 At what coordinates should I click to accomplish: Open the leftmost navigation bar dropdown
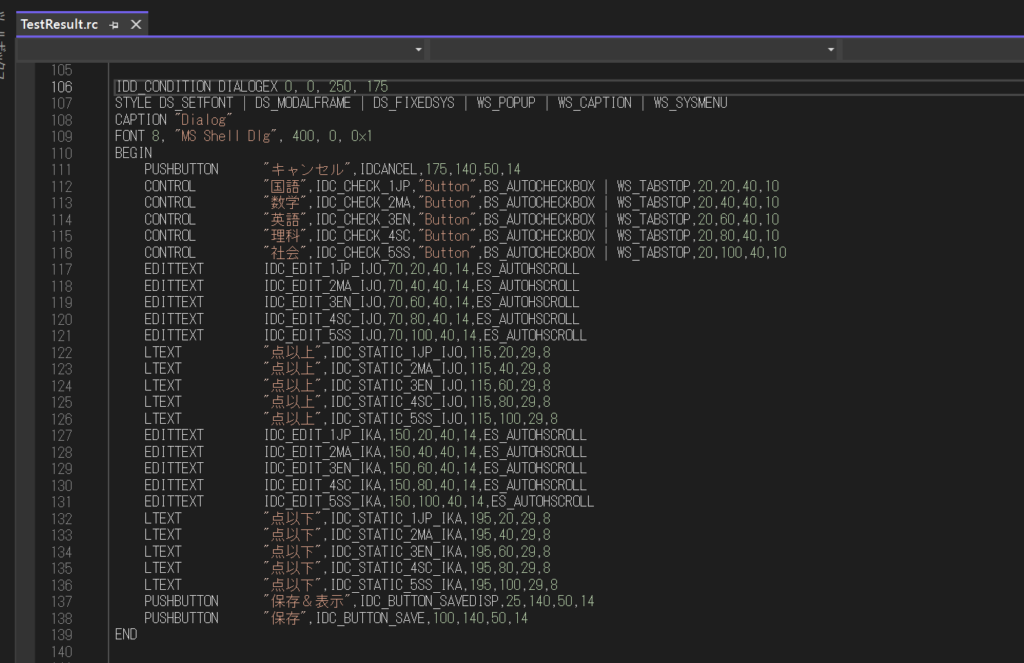(222, 49)
